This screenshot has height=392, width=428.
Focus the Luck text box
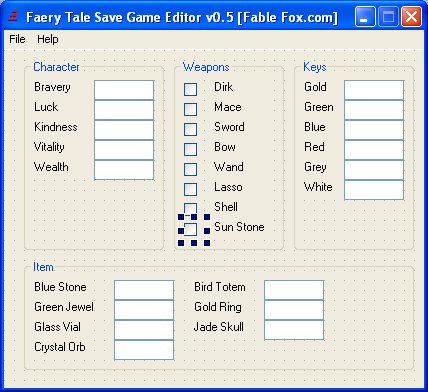pyautogui.click(x=124, y=110)
